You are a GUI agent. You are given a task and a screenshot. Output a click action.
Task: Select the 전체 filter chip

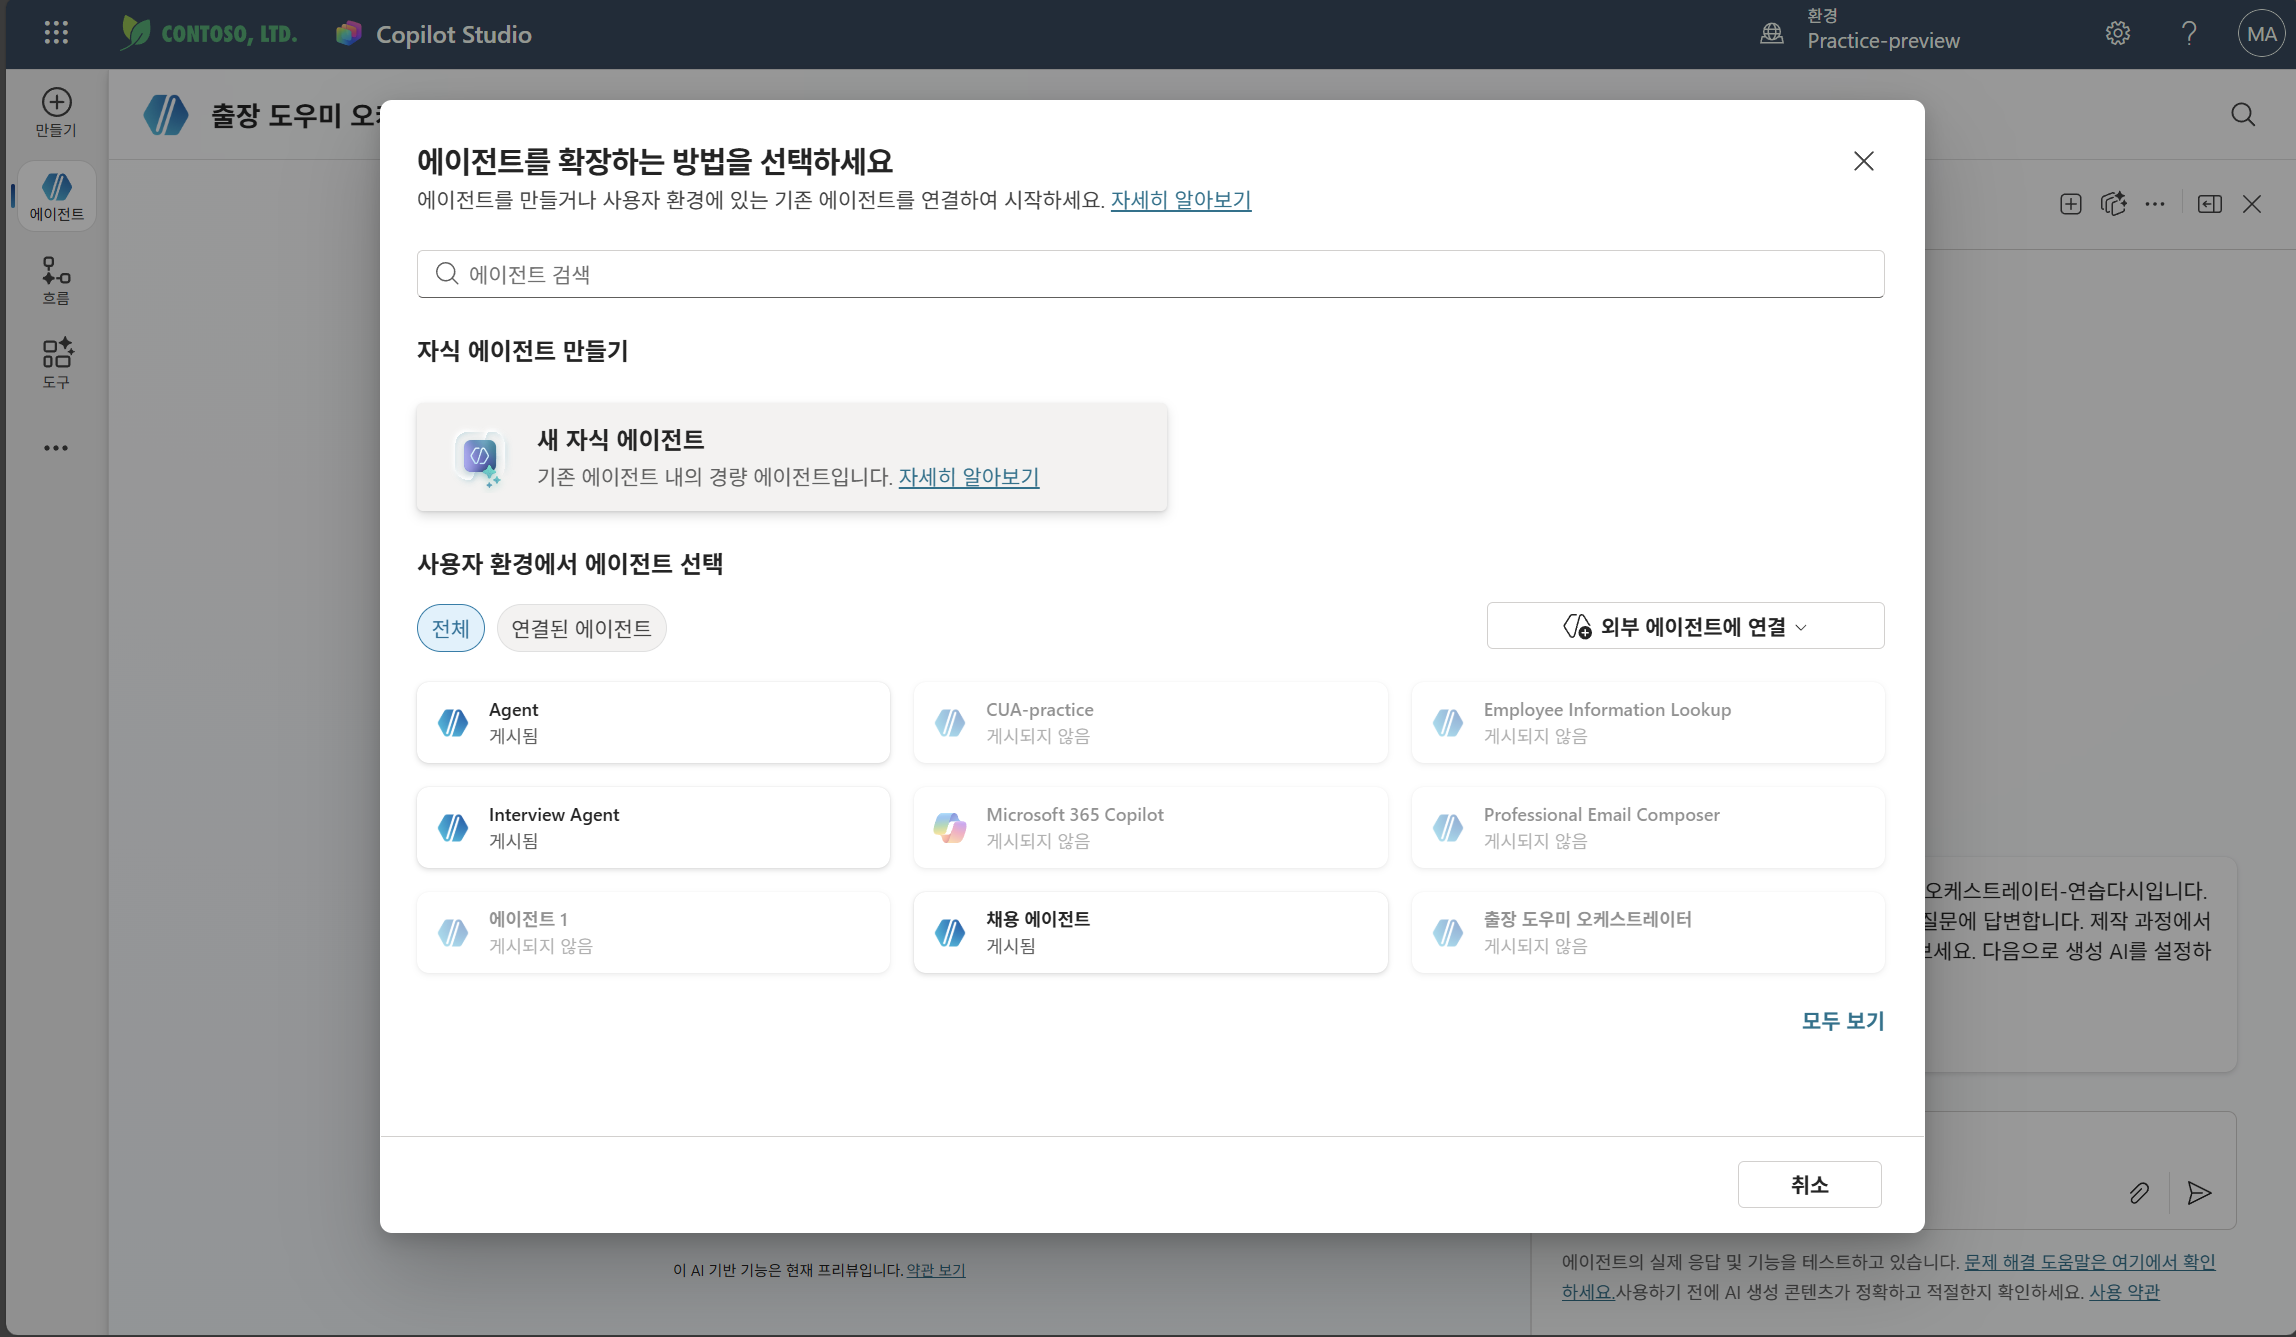451,628
